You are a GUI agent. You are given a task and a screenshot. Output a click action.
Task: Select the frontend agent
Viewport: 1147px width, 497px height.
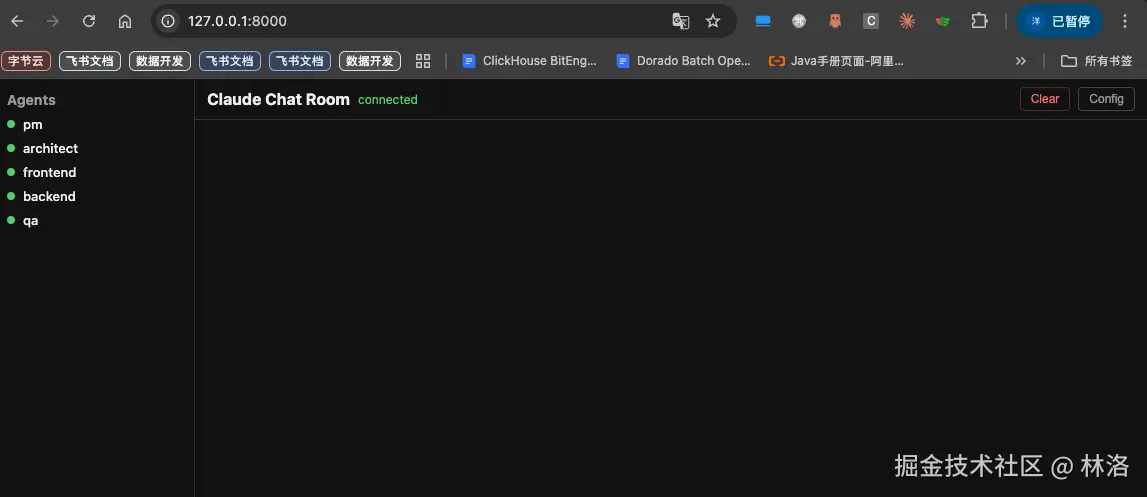click(42, 173)
